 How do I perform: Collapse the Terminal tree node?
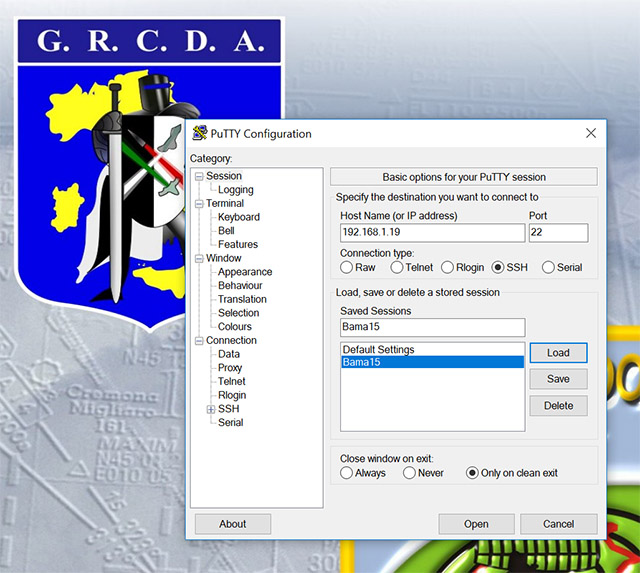[199, 204]
